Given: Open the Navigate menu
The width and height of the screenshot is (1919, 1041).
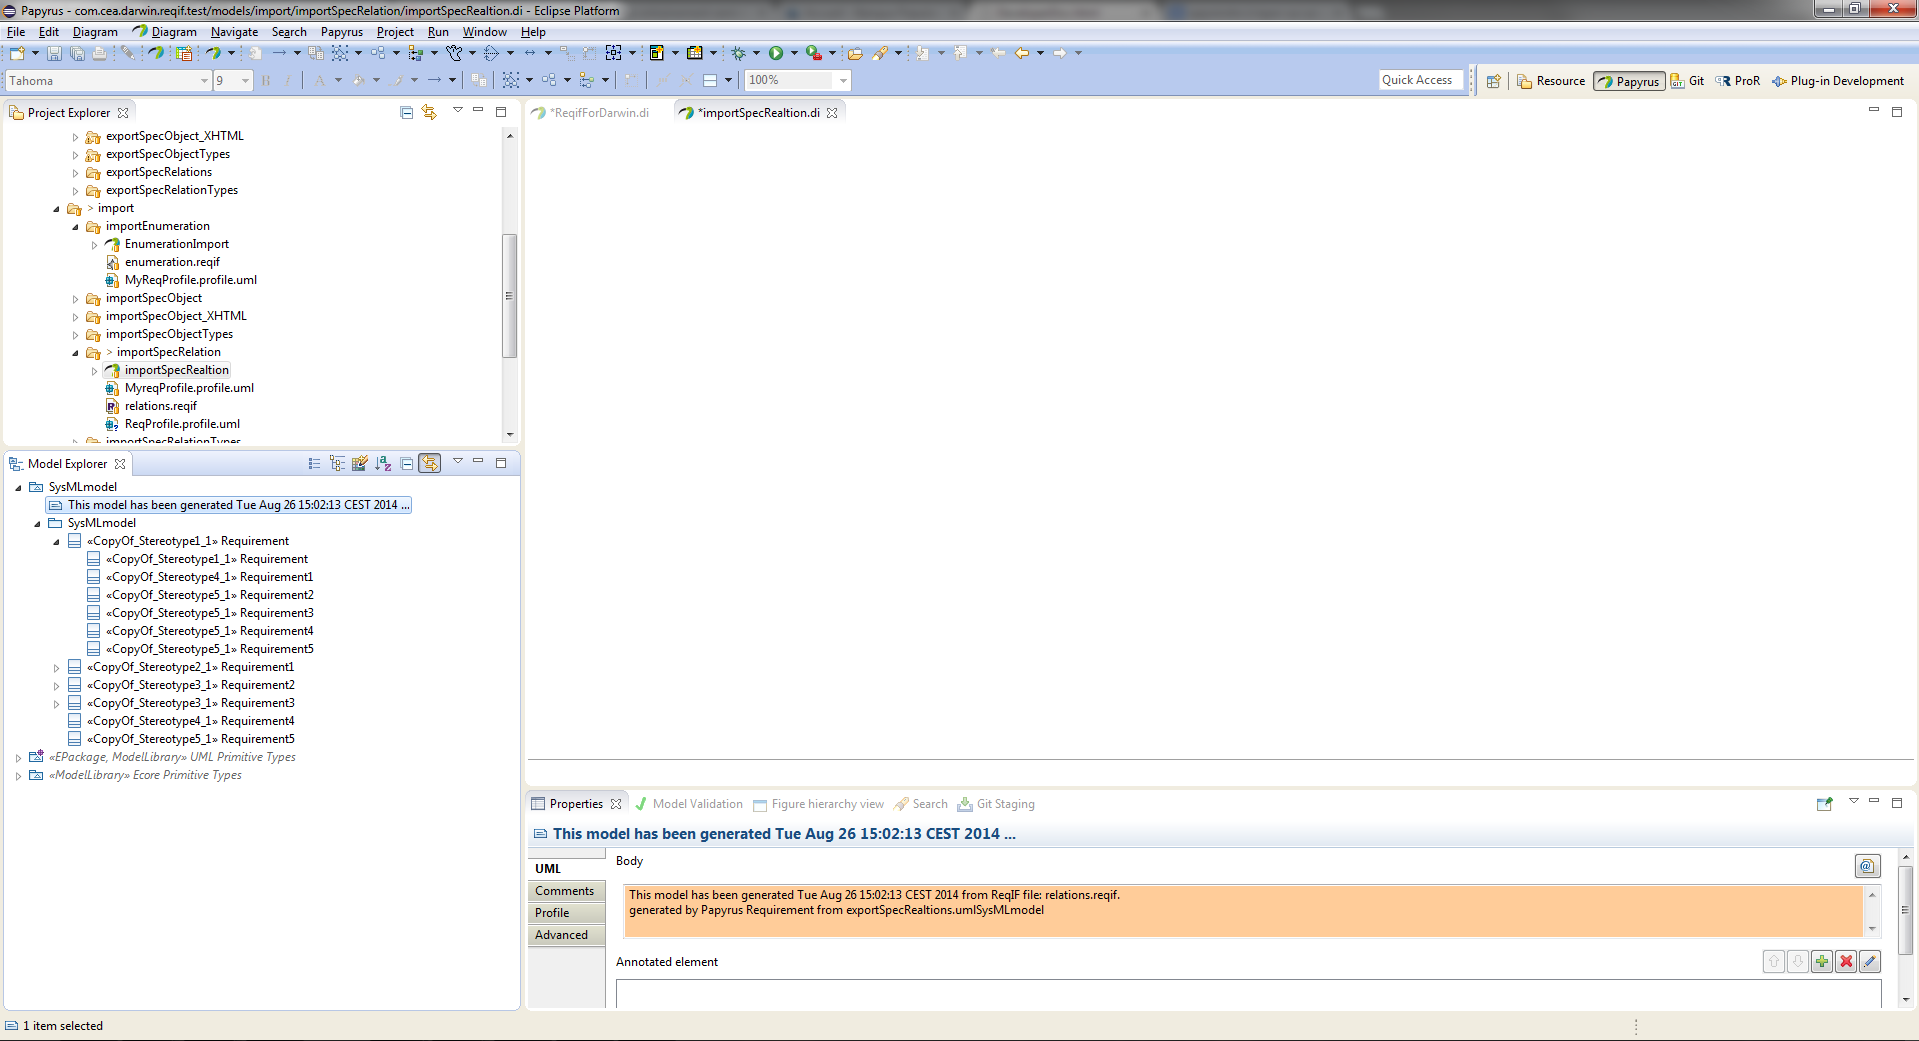Looking at the screenshot, I should click(235, 32).
